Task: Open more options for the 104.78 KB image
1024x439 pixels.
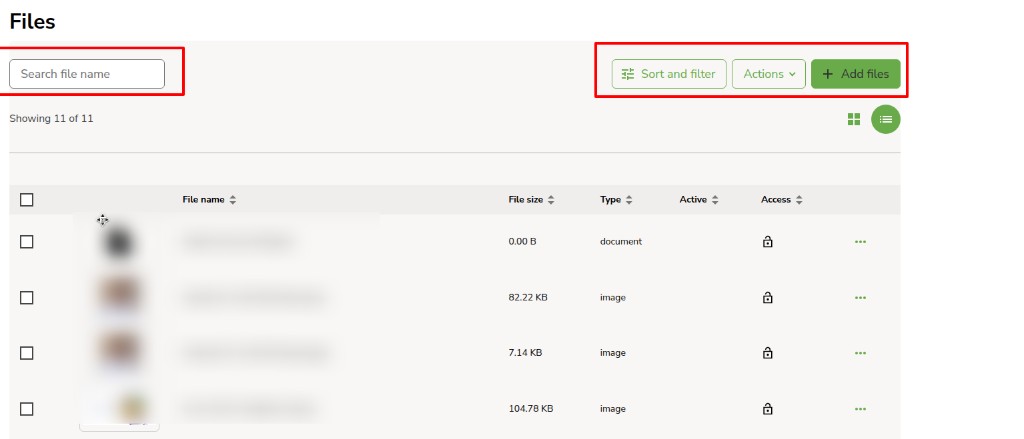Action: click(860, 409)
